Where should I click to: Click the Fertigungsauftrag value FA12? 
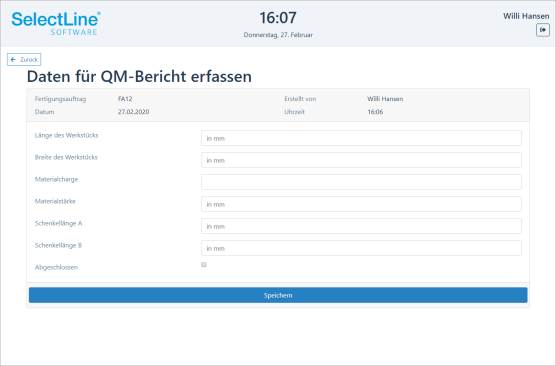coord(125,99)
